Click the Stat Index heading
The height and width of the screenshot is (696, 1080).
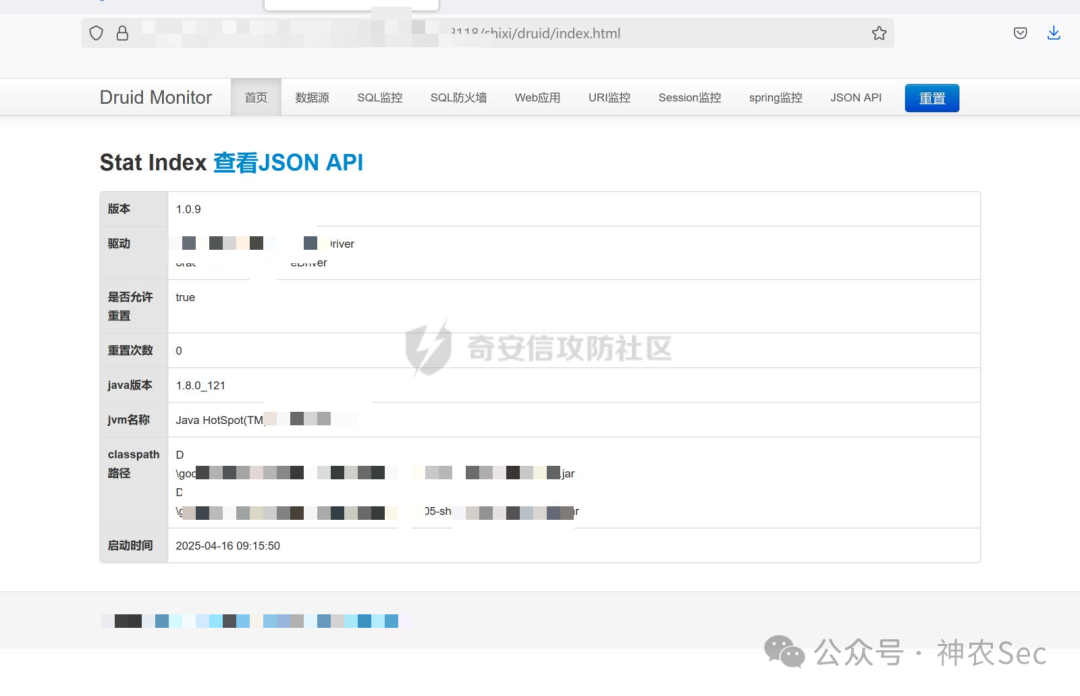pyautogui.click(x=153, y=163)
